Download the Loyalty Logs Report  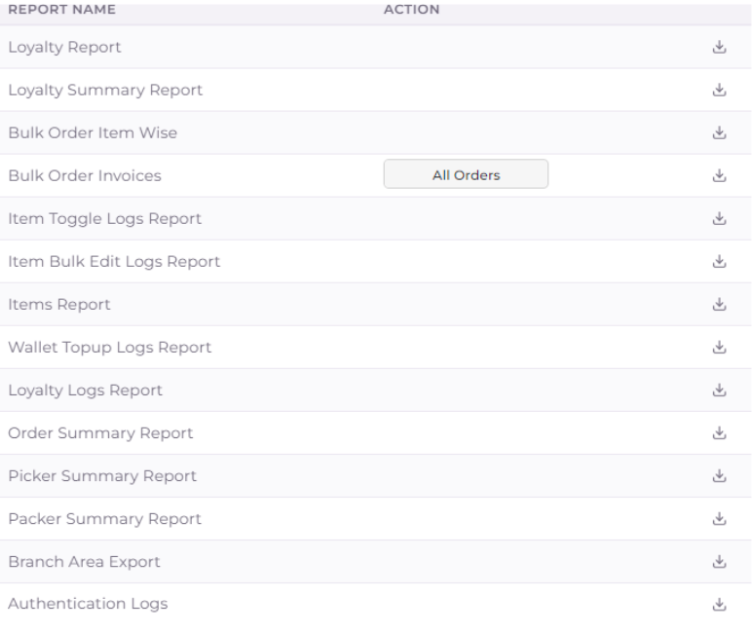tap(717, 390)
